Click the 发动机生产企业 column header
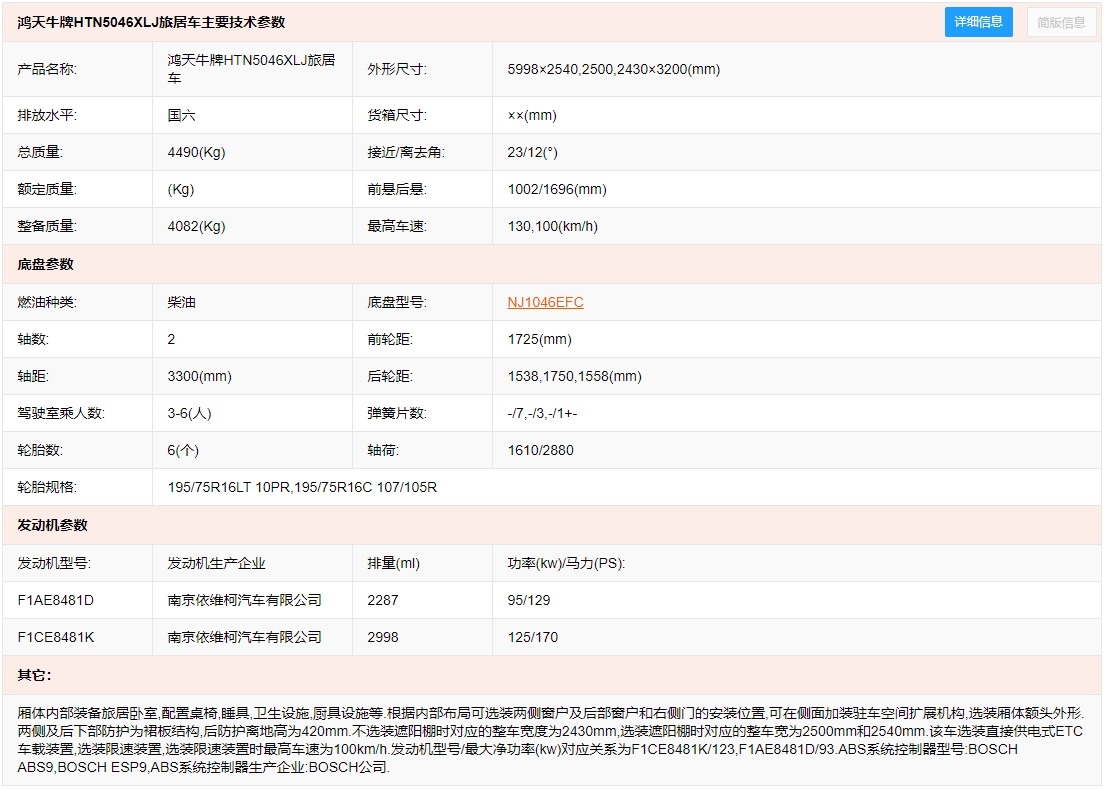 click(x=216, y=563)
